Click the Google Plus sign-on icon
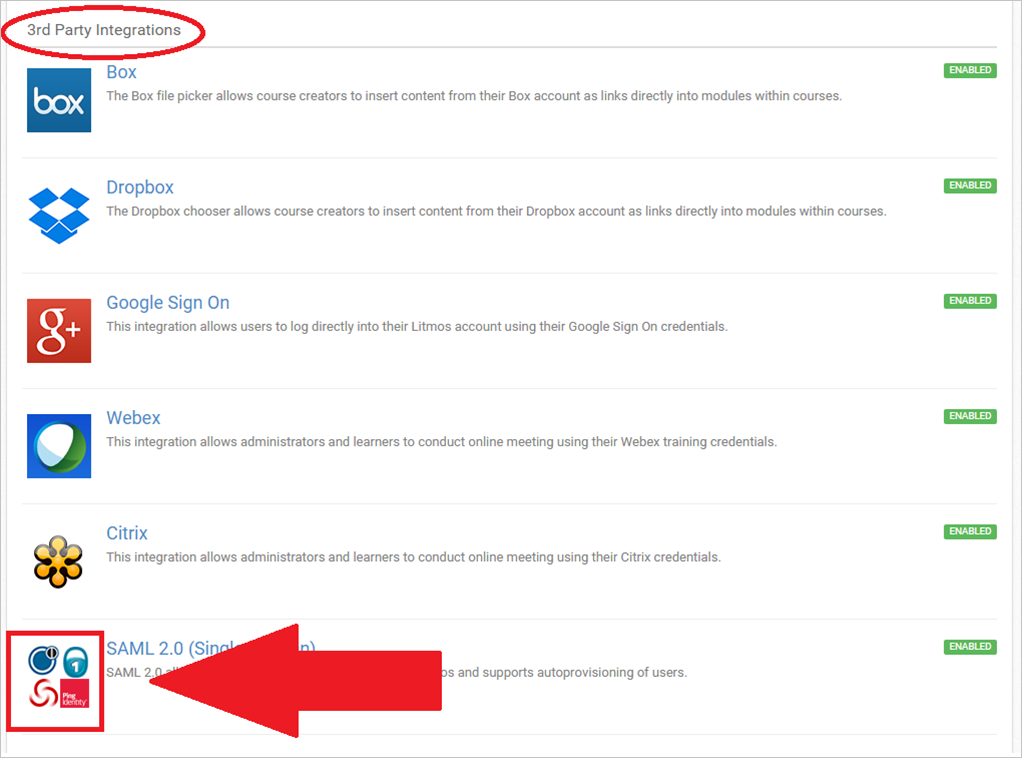The image size is (1022, 758). coord(59,330)
